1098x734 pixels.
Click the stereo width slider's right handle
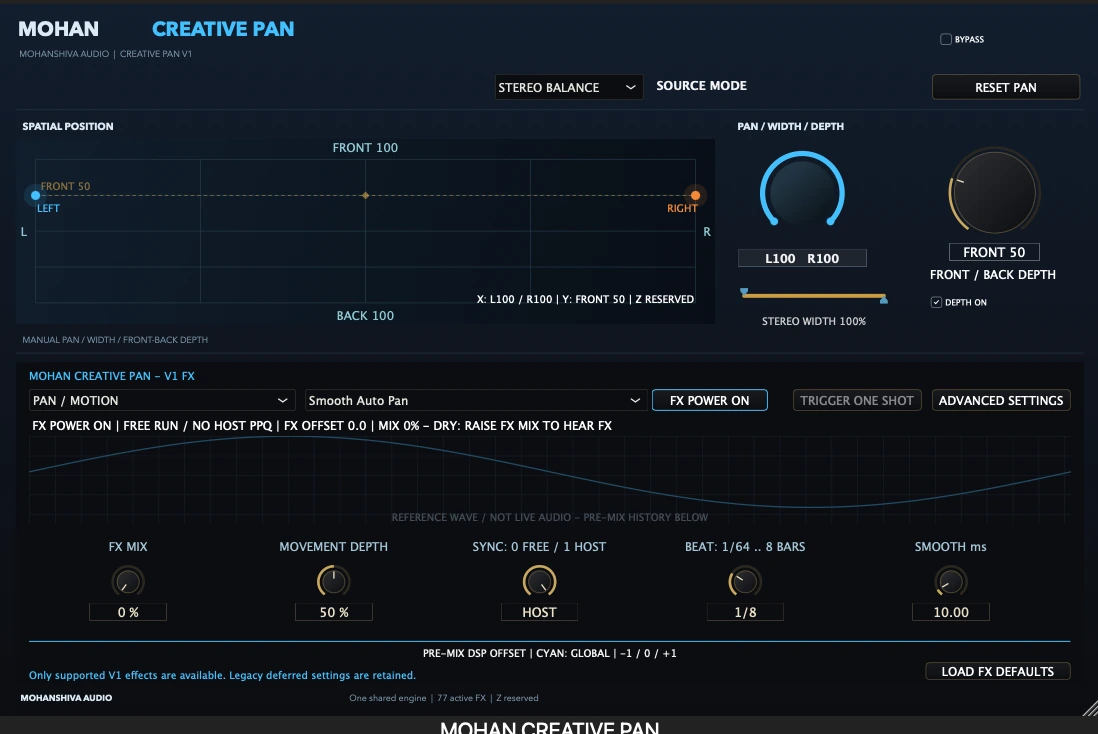884,299
